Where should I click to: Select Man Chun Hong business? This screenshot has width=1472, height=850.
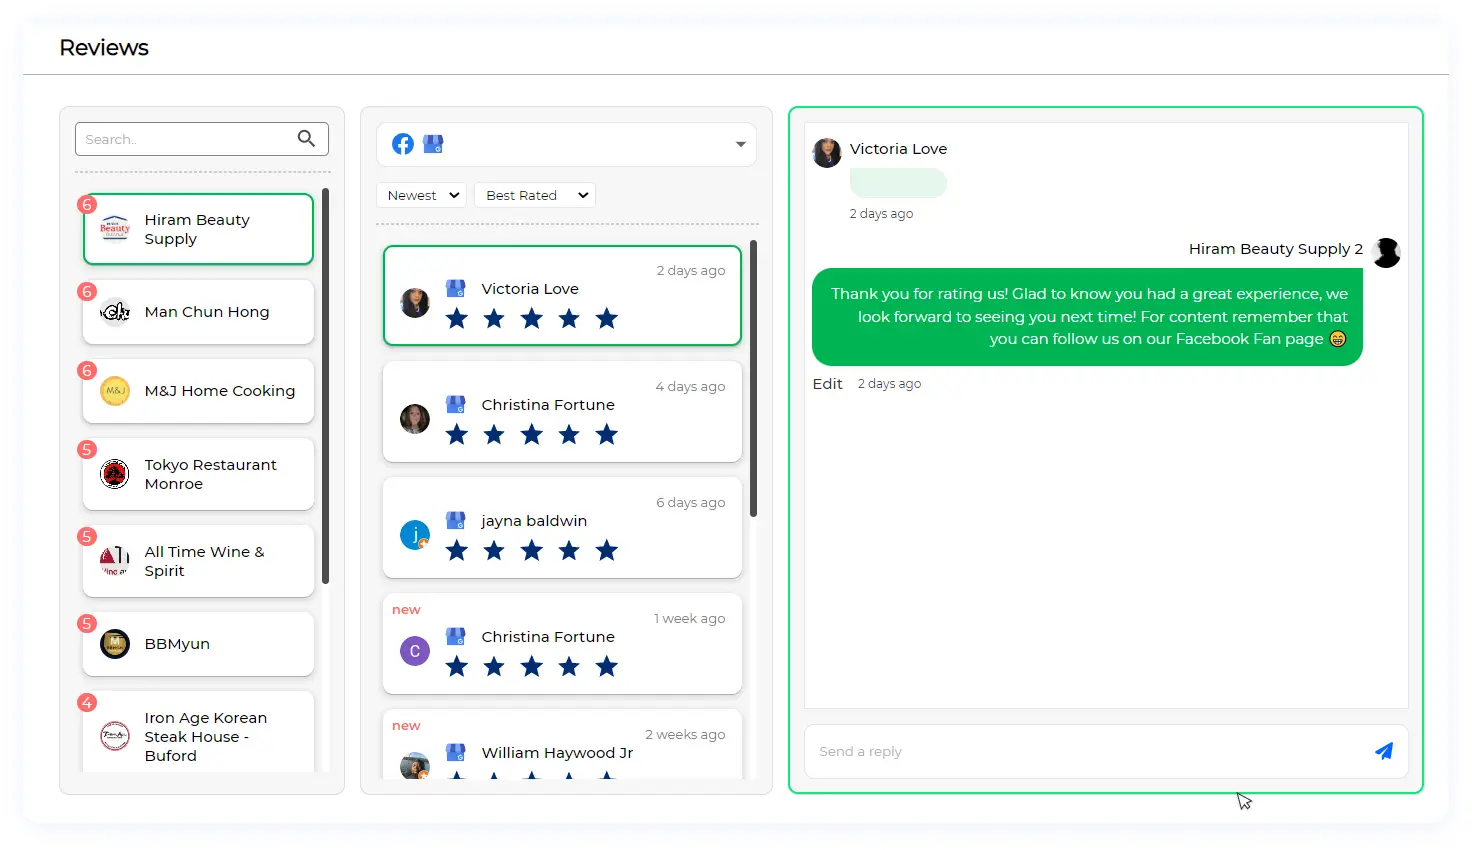point(198,312)
